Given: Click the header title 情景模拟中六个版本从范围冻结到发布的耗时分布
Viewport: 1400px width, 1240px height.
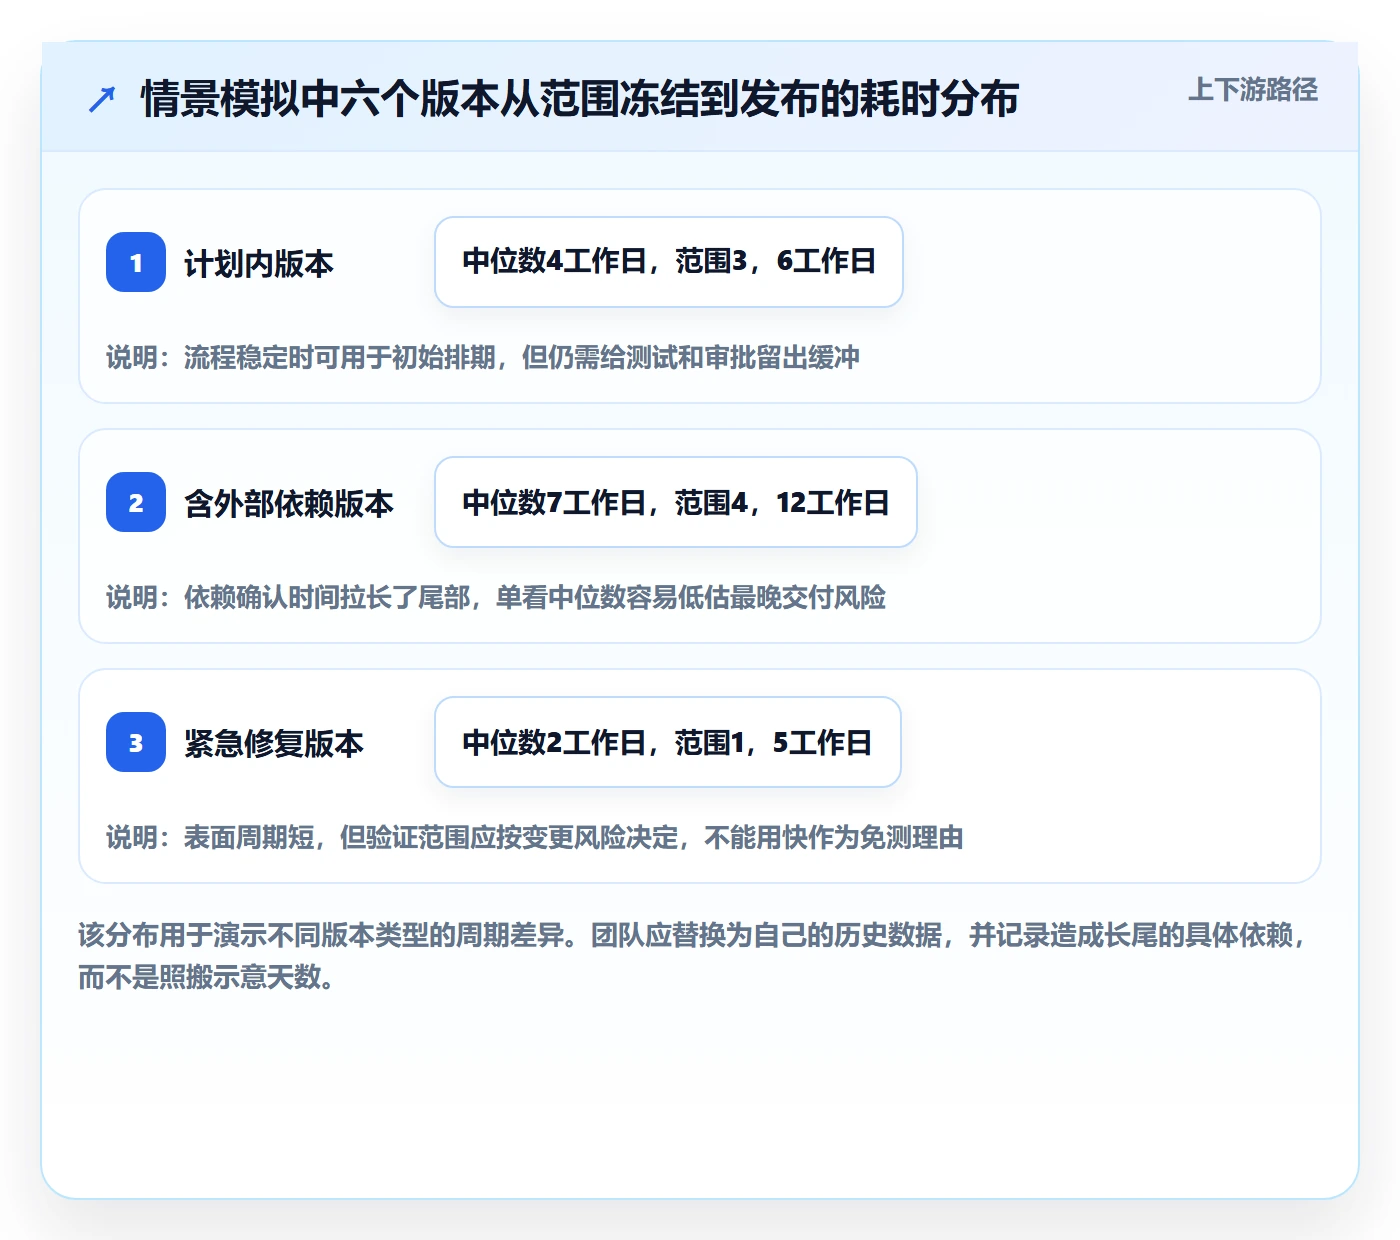Looking at the screenshot, I should tap(580, 99).
